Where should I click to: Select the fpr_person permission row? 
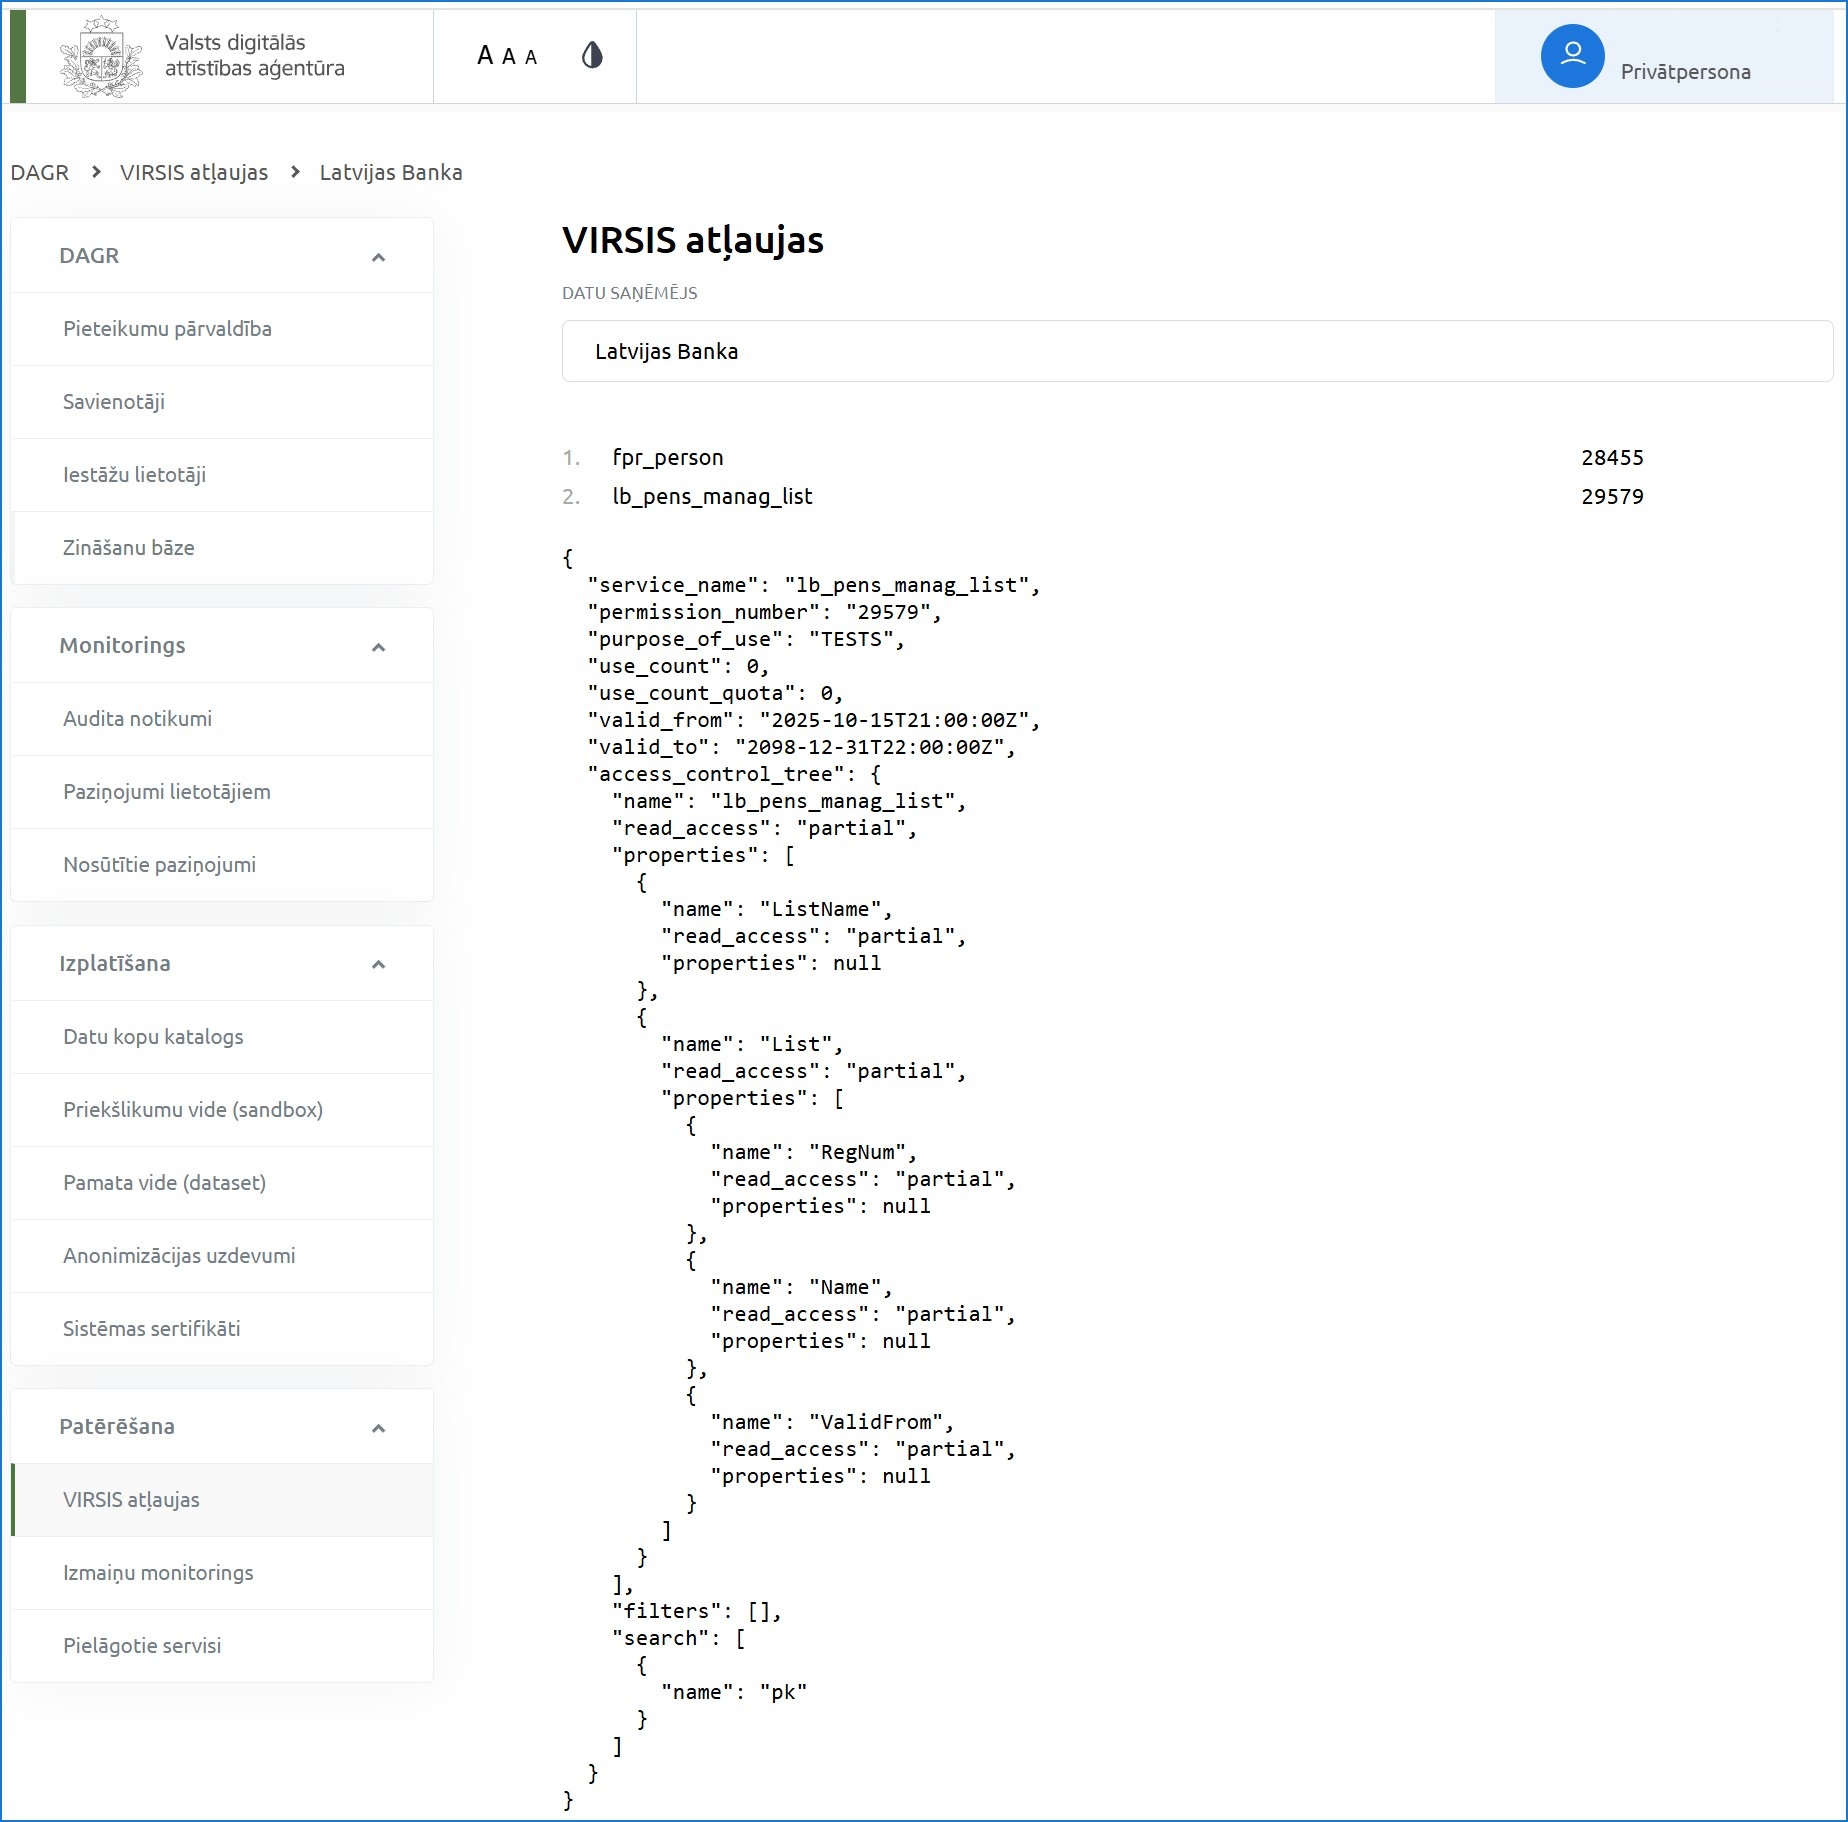(x=1103, y=458)
